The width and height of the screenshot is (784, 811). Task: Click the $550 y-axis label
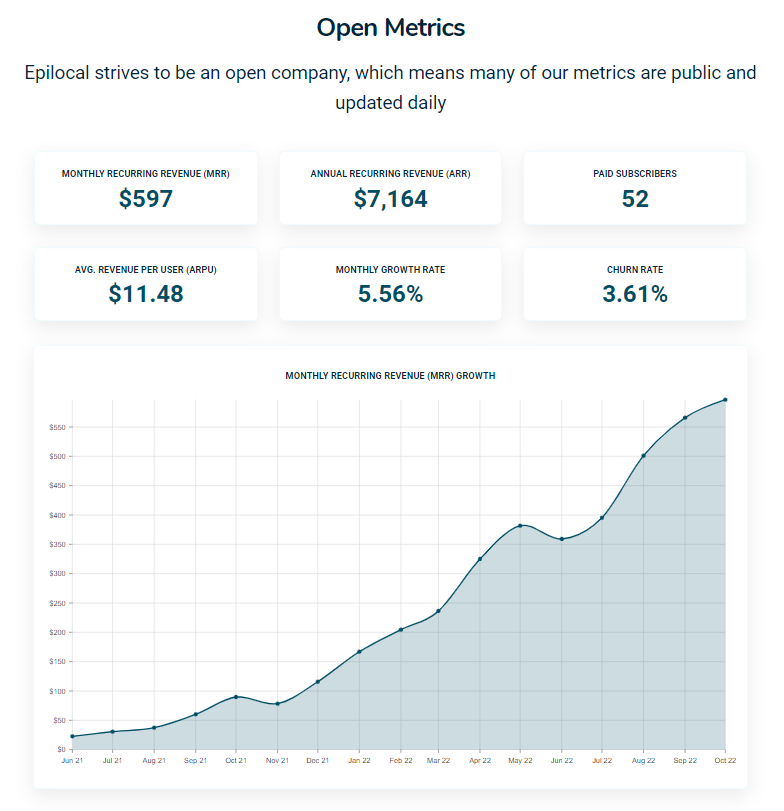point(57,427)
